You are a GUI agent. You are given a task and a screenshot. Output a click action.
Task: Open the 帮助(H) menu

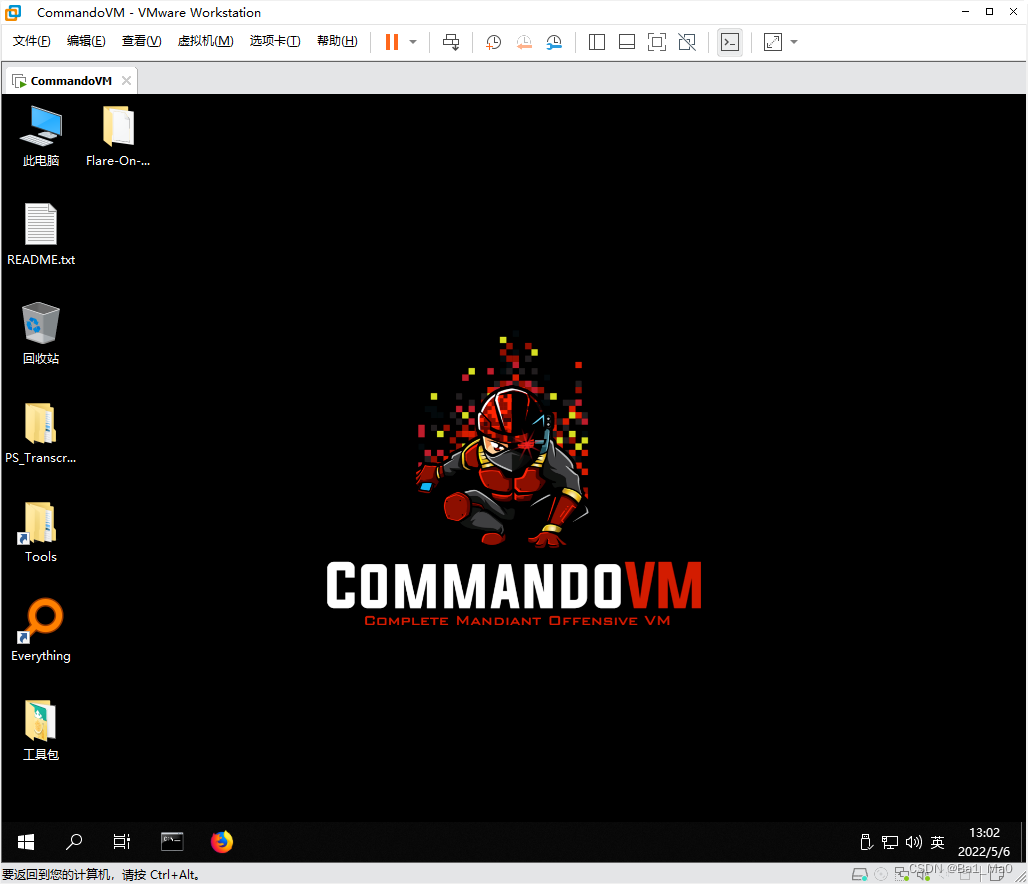tap(337, 41)
